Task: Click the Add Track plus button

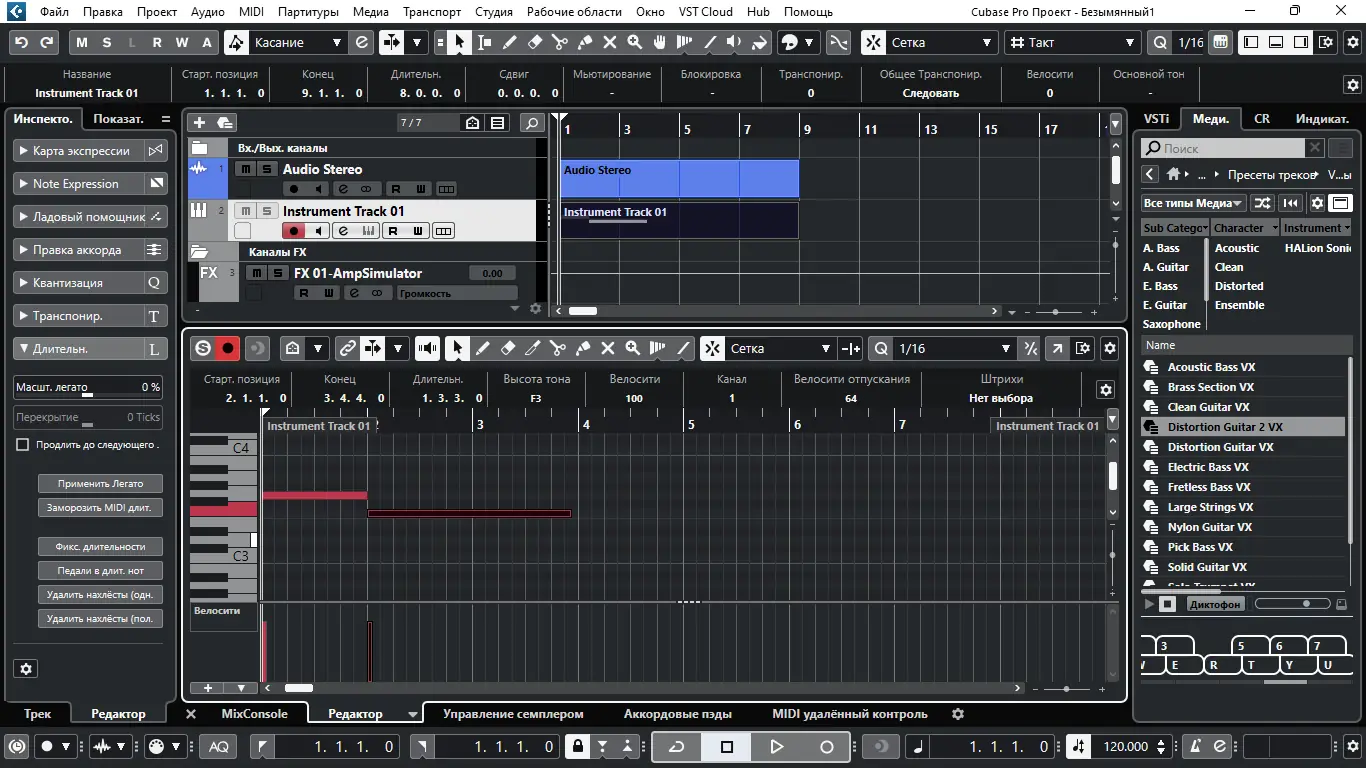Action: click(199, 123)
